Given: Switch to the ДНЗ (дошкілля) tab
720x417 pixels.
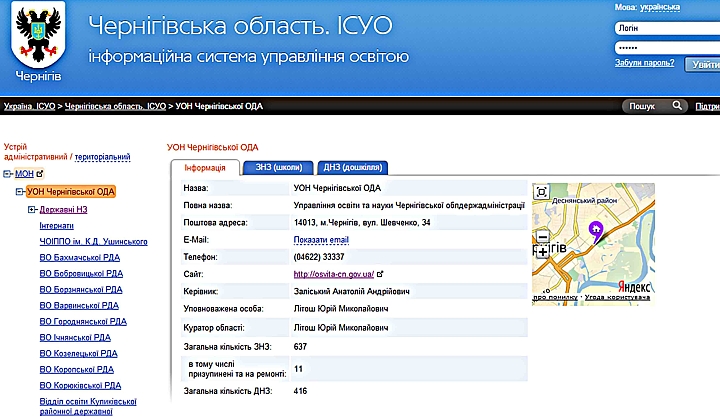Looking at the screenshot, I should pyautogui.click(x=351, y=167).
